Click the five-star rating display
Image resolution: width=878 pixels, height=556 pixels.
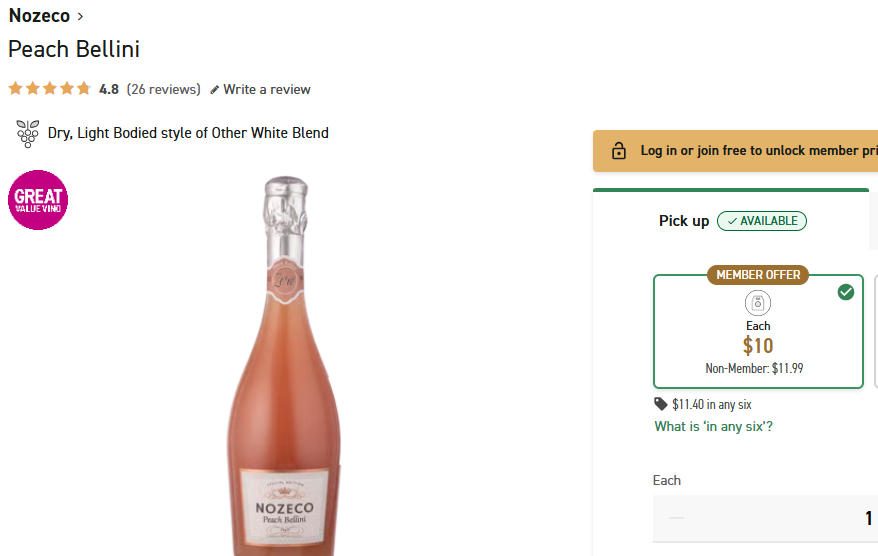point(49,89)
